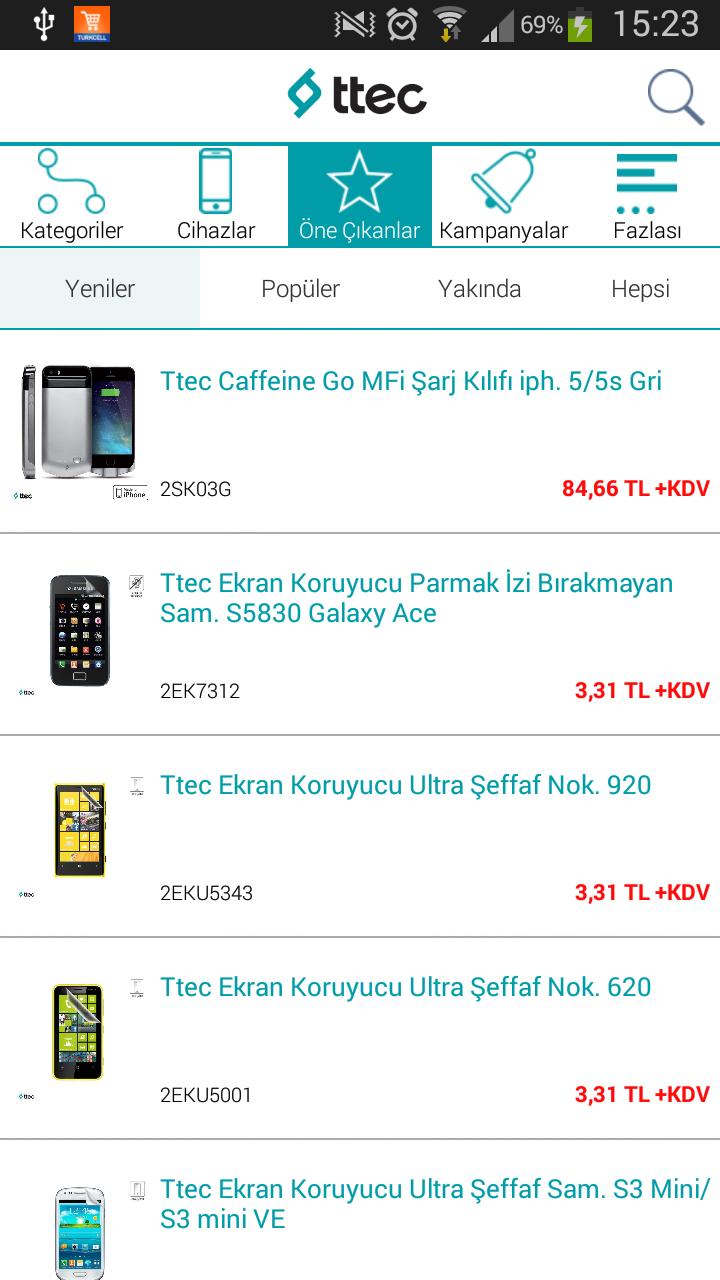This screenshot has width=720, height=1280.
Task: Open the Sam. S3 Mini screen protector
Action: pyautogui.click(x=435, y=1204)
